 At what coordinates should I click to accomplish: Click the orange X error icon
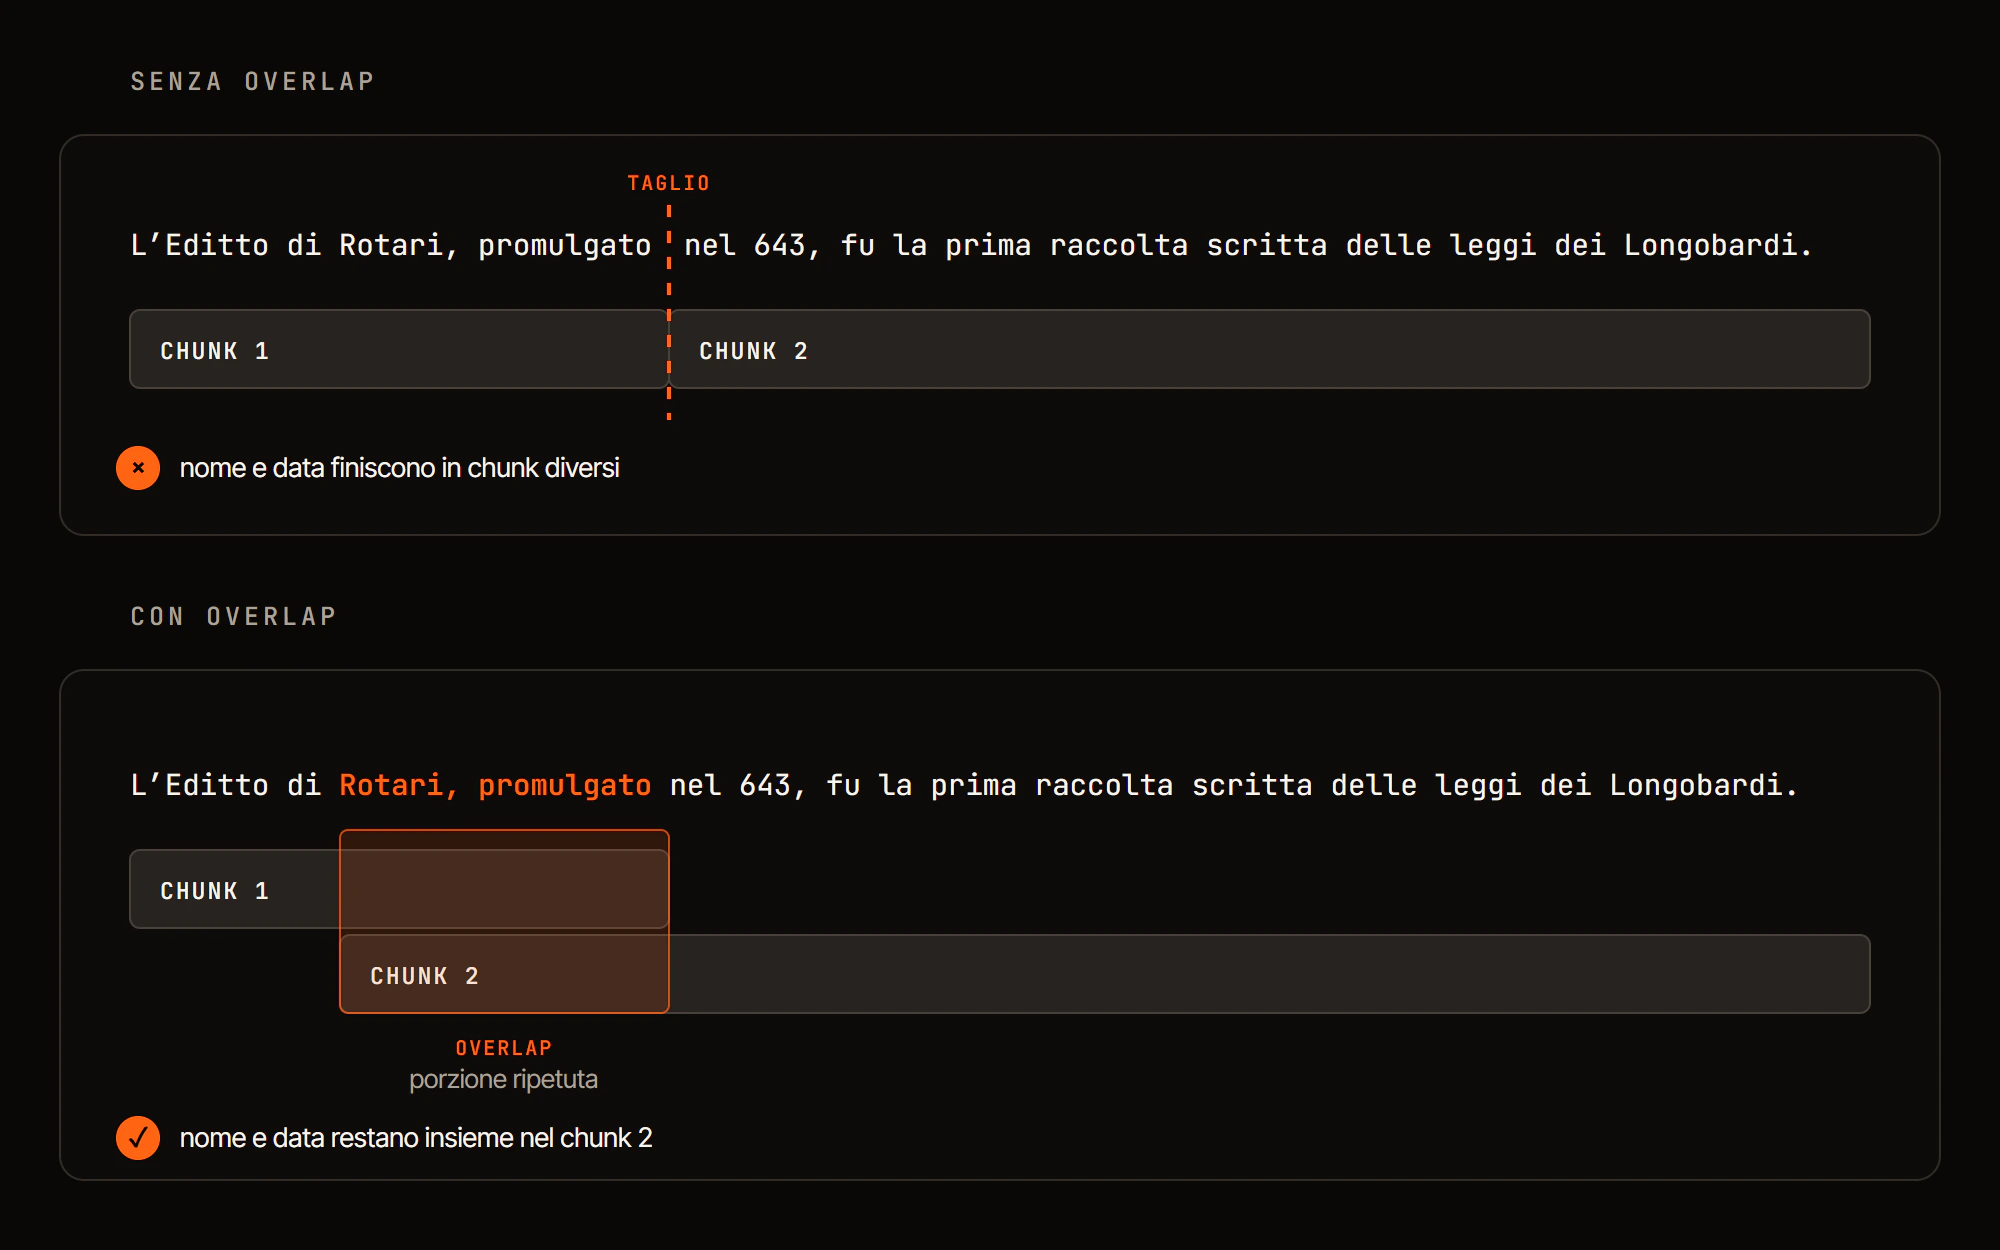[x=138, y=468]
